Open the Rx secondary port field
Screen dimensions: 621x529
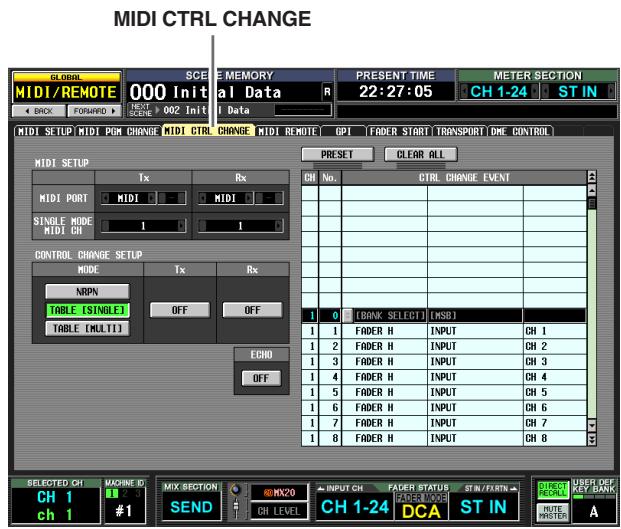(269, 198)
